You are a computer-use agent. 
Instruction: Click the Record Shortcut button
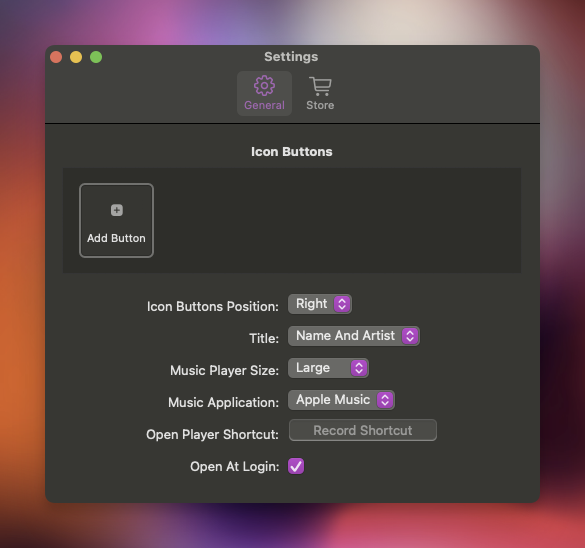[363, 430]
